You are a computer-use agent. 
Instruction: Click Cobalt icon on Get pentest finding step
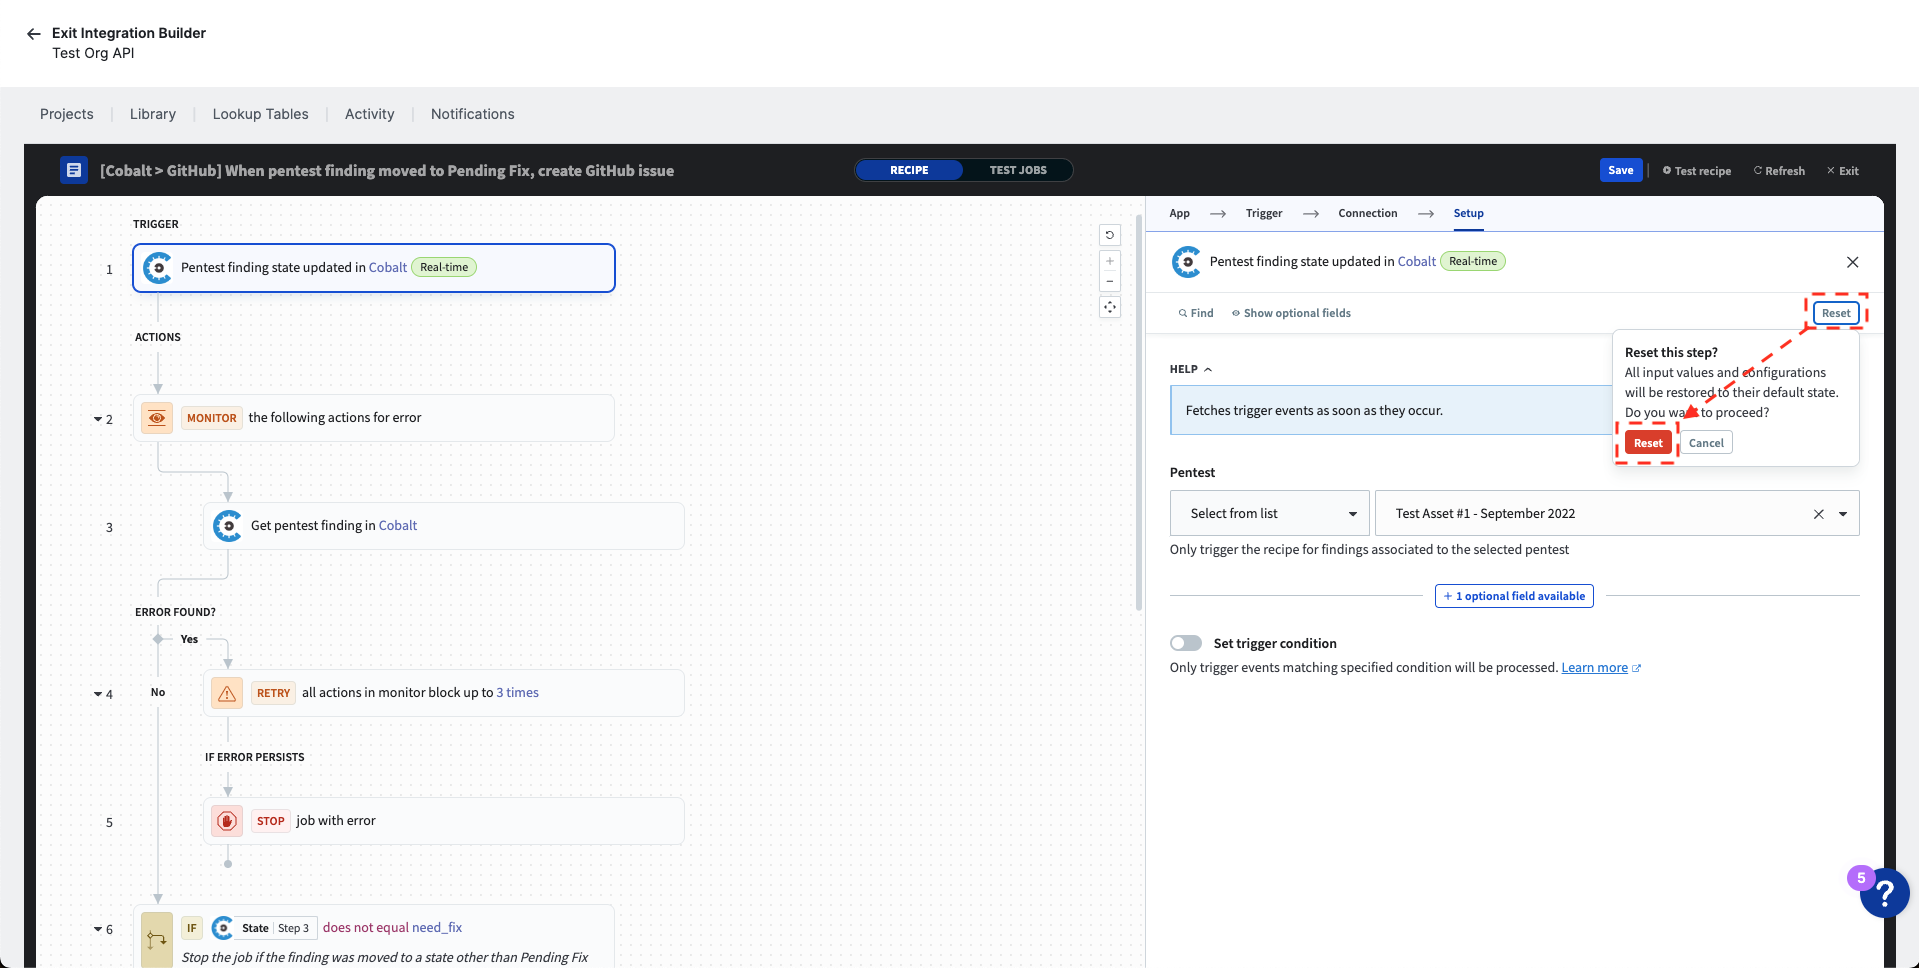coord(228,526)
